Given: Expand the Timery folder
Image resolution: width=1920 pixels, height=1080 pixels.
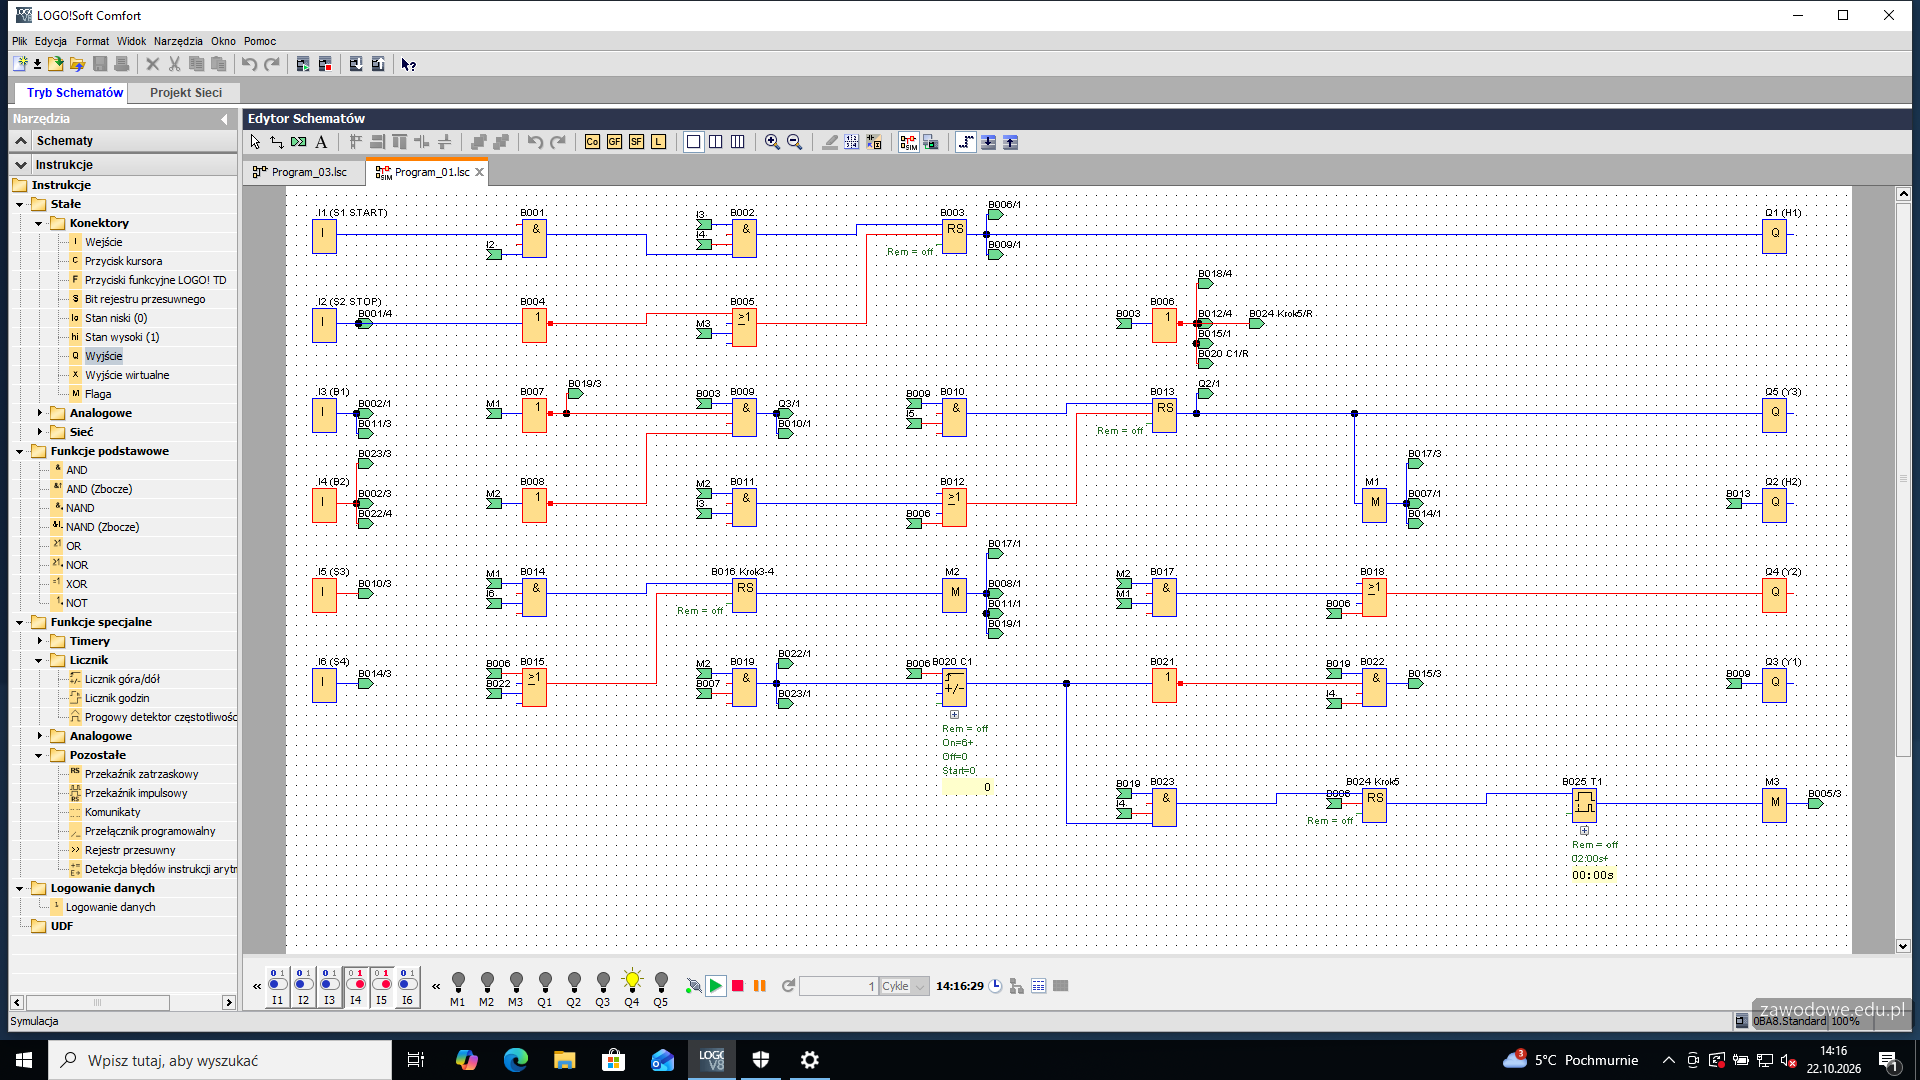Looking at the screenshot, I should [x=39, y=641].
